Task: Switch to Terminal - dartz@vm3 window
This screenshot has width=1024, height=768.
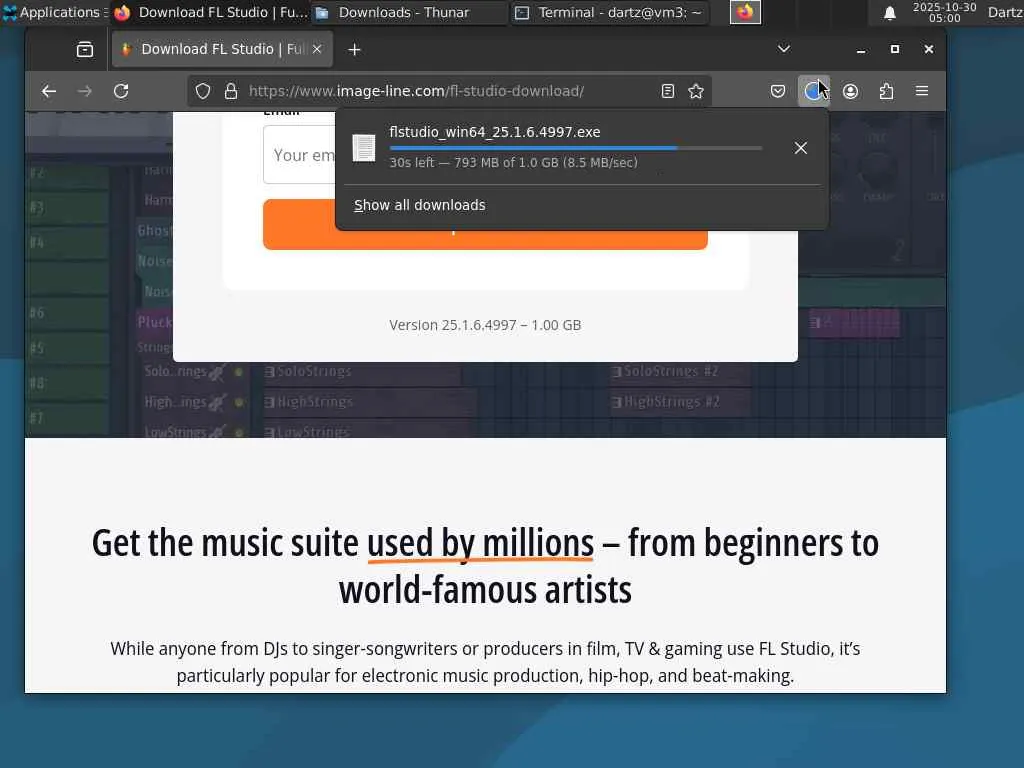Action: (609, 12)
